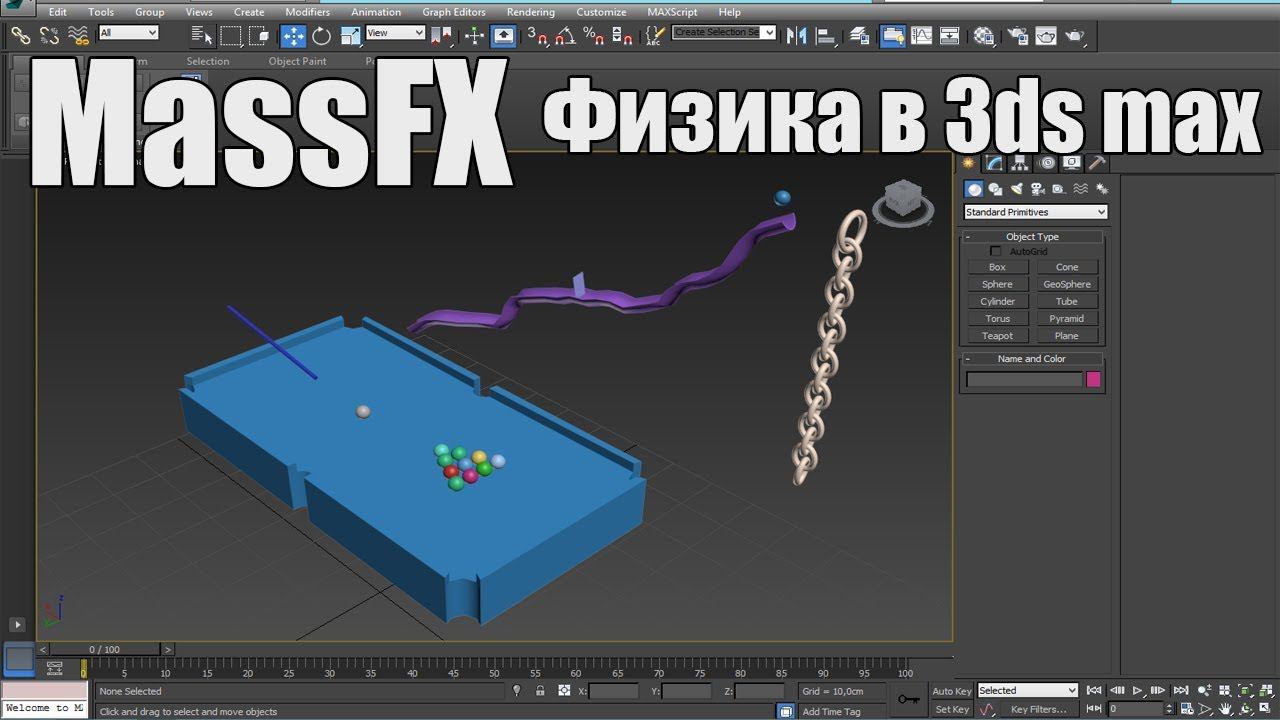Click the Sphere primitive button

(997, 284)
